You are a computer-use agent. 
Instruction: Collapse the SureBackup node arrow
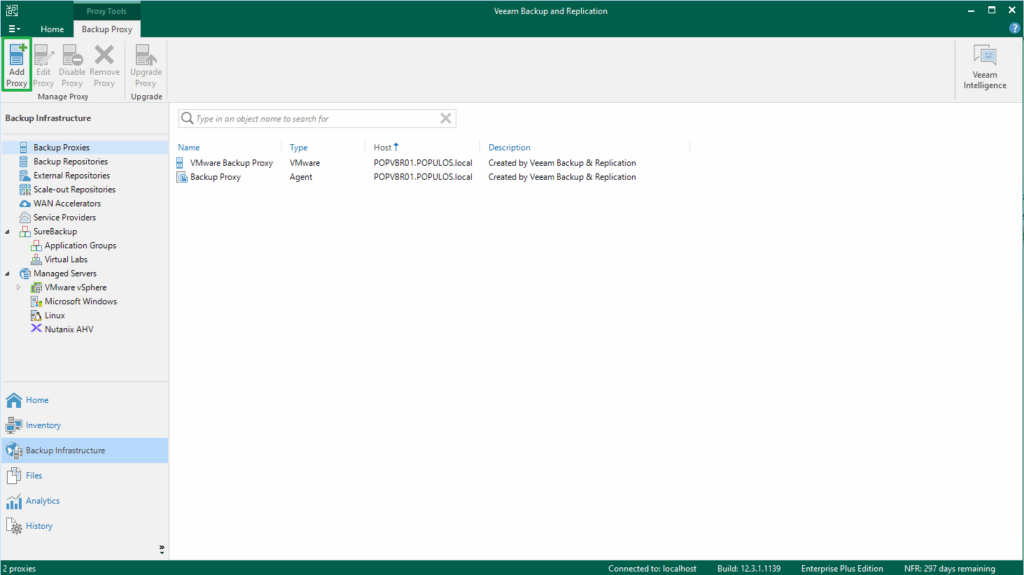tap(8, 231)
